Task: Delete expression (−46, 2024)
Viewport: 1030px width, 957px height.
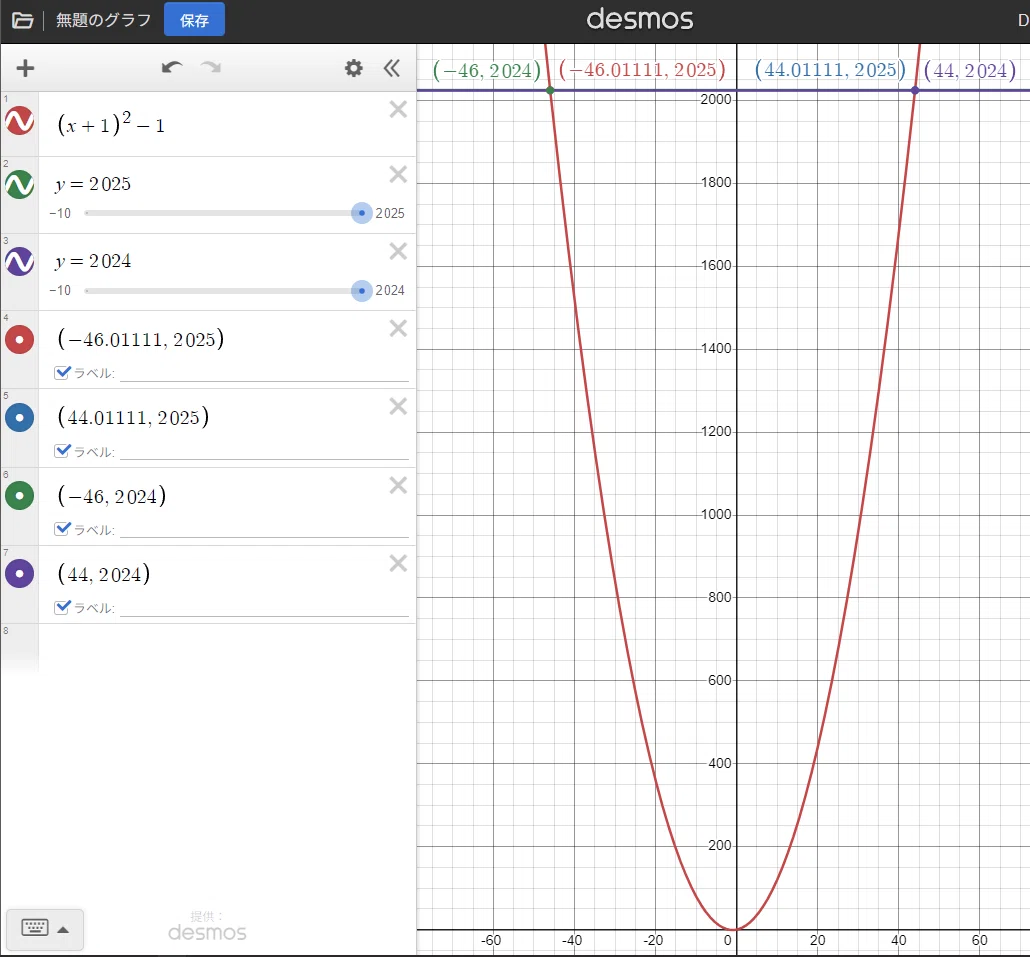Action: tap(398, 485)
